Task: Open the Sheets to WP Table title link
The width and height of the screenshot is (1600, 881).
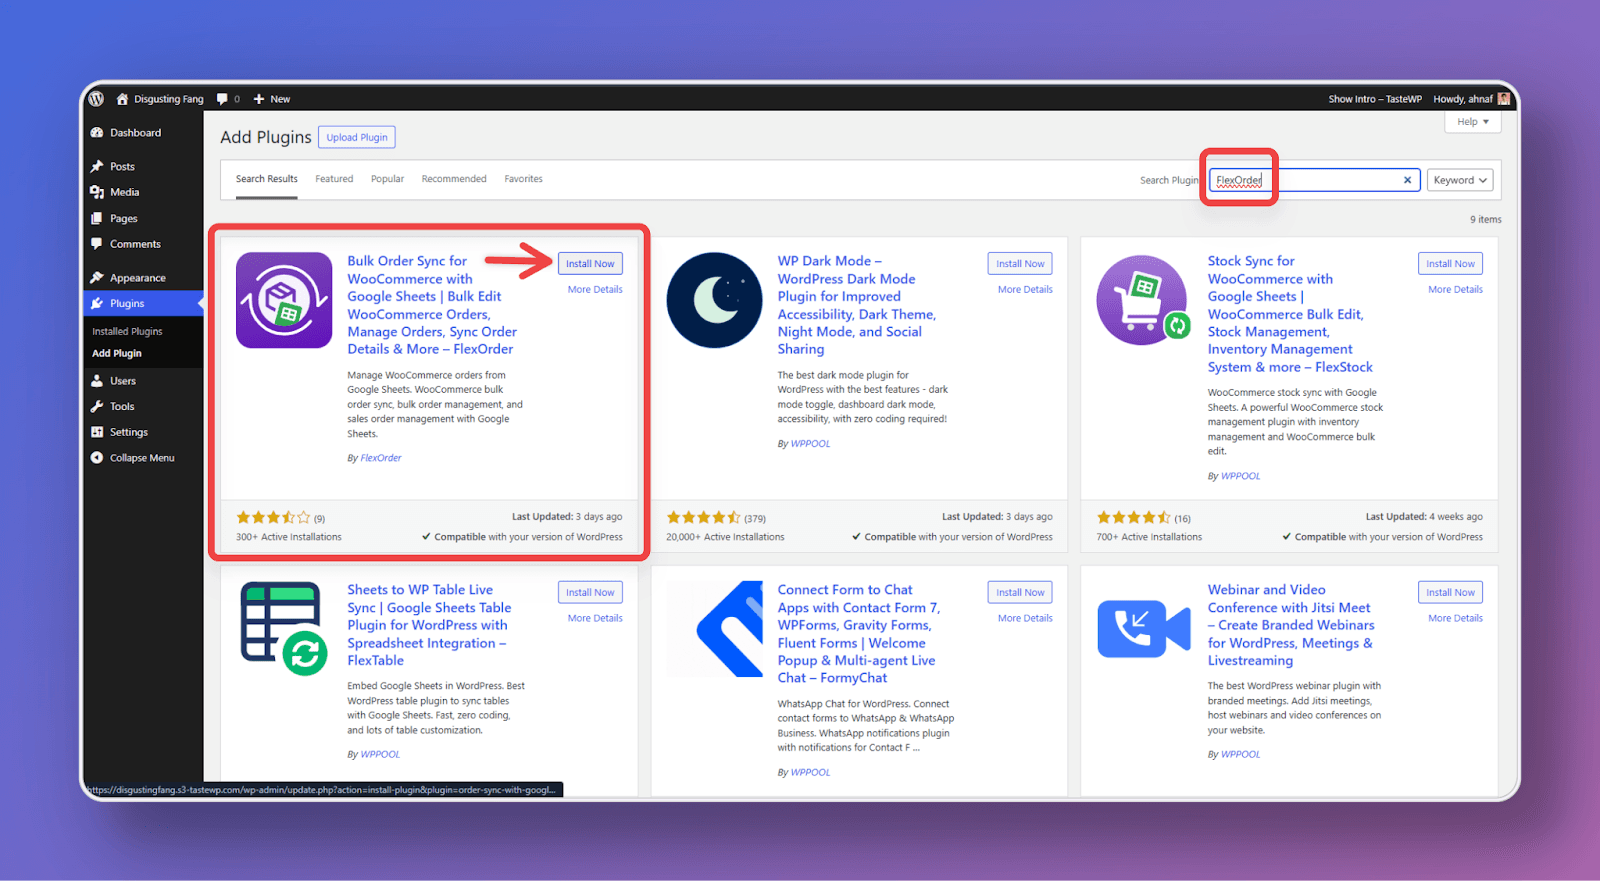Action: point(429,625)
